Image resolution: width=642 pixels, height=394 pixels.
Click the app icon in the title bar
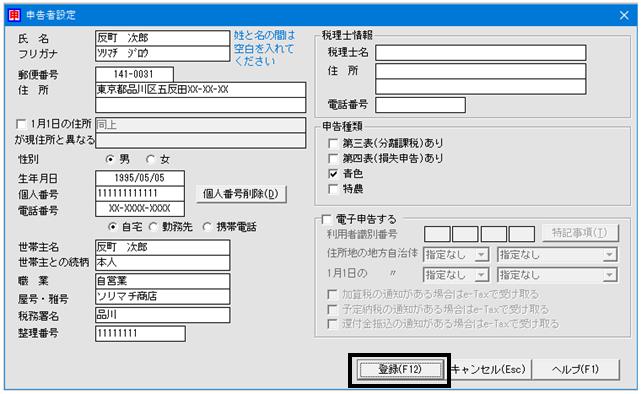(x=14, y=15)
